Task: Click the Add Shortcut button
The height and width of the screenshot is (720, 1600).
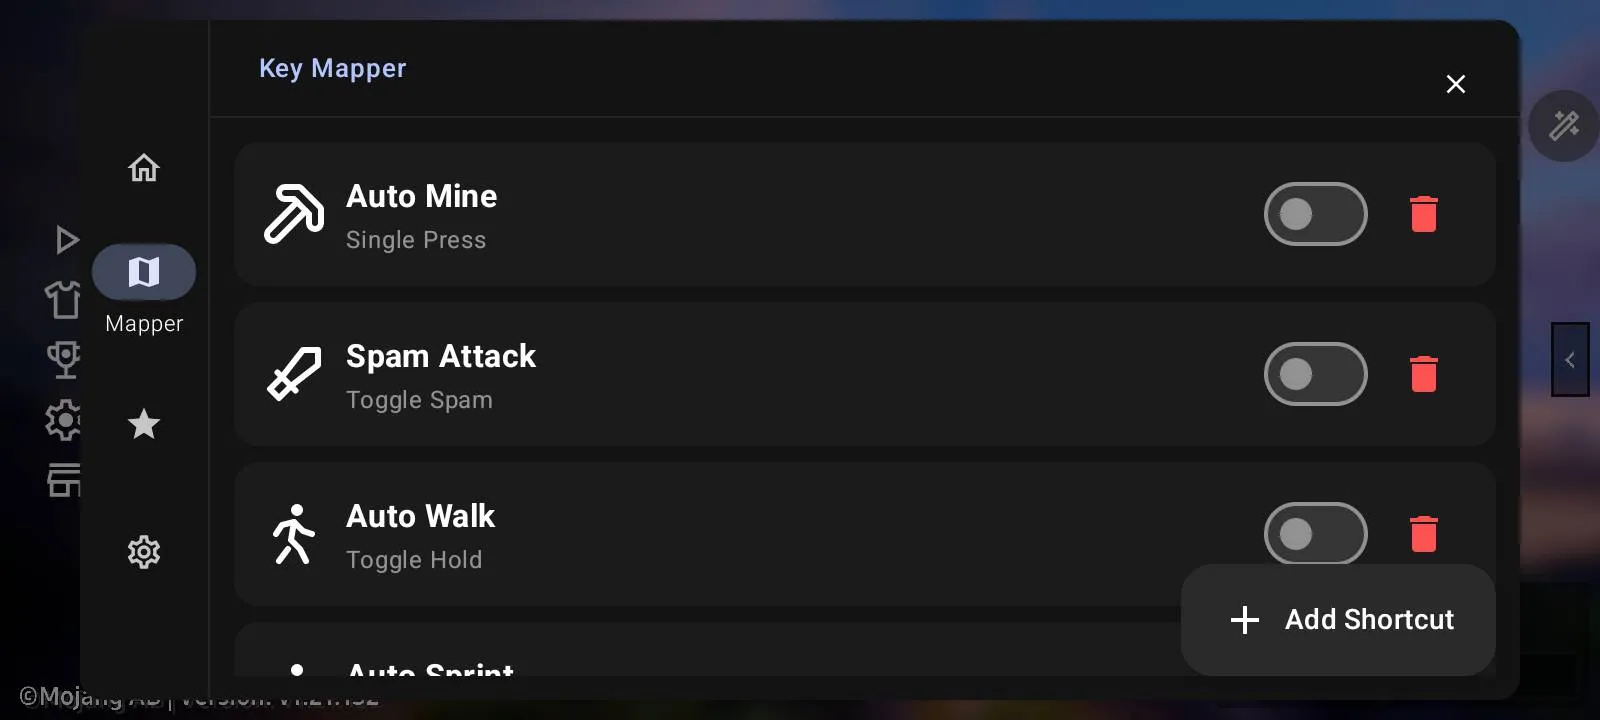Action: (1338, 620)
